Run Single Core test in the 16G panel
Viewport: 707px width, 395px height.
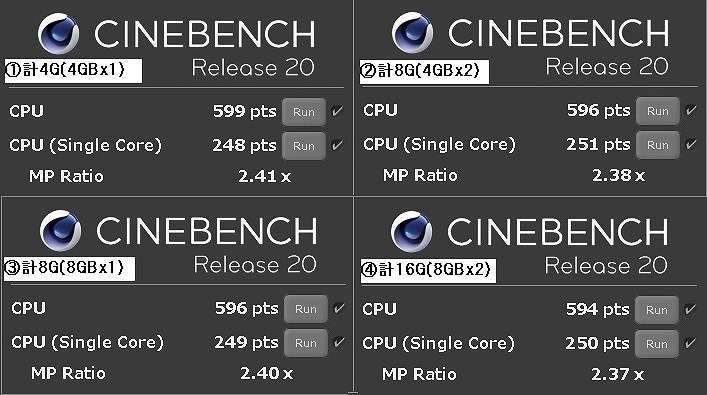656,344
